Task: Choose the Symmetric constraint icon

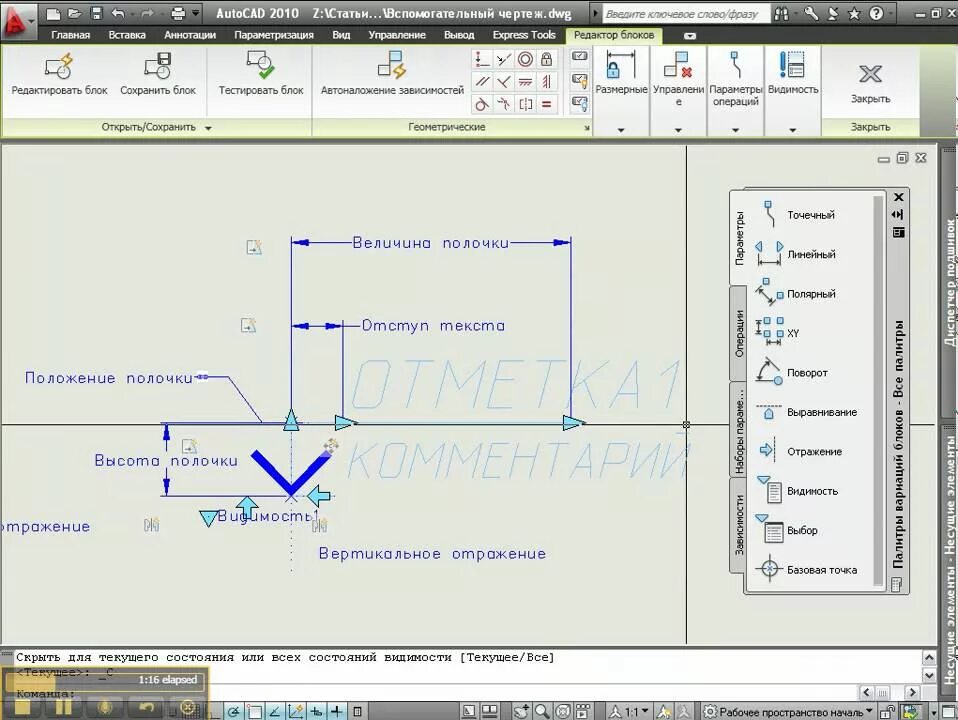Action: point(525,104)
